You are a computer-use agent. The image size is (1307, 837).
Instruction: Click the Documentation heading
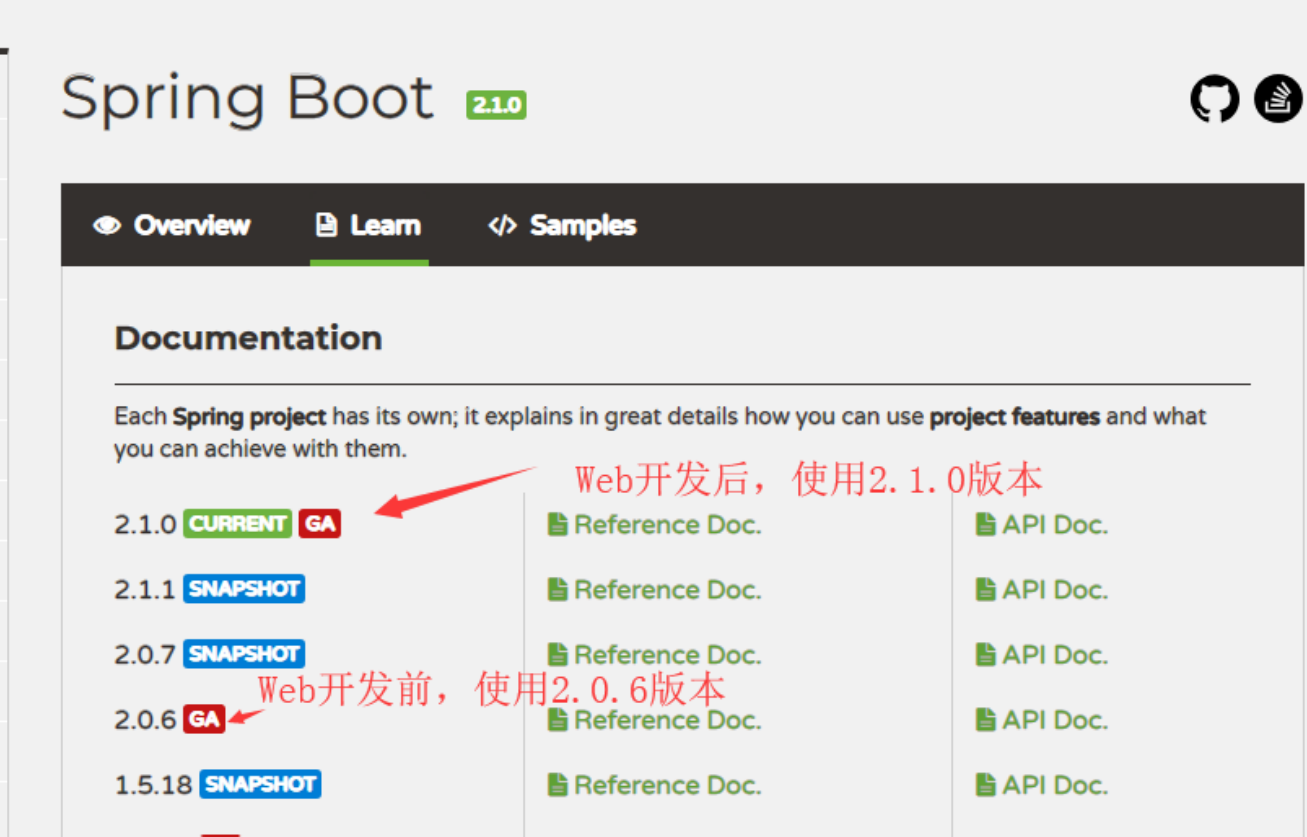point(248,338)
